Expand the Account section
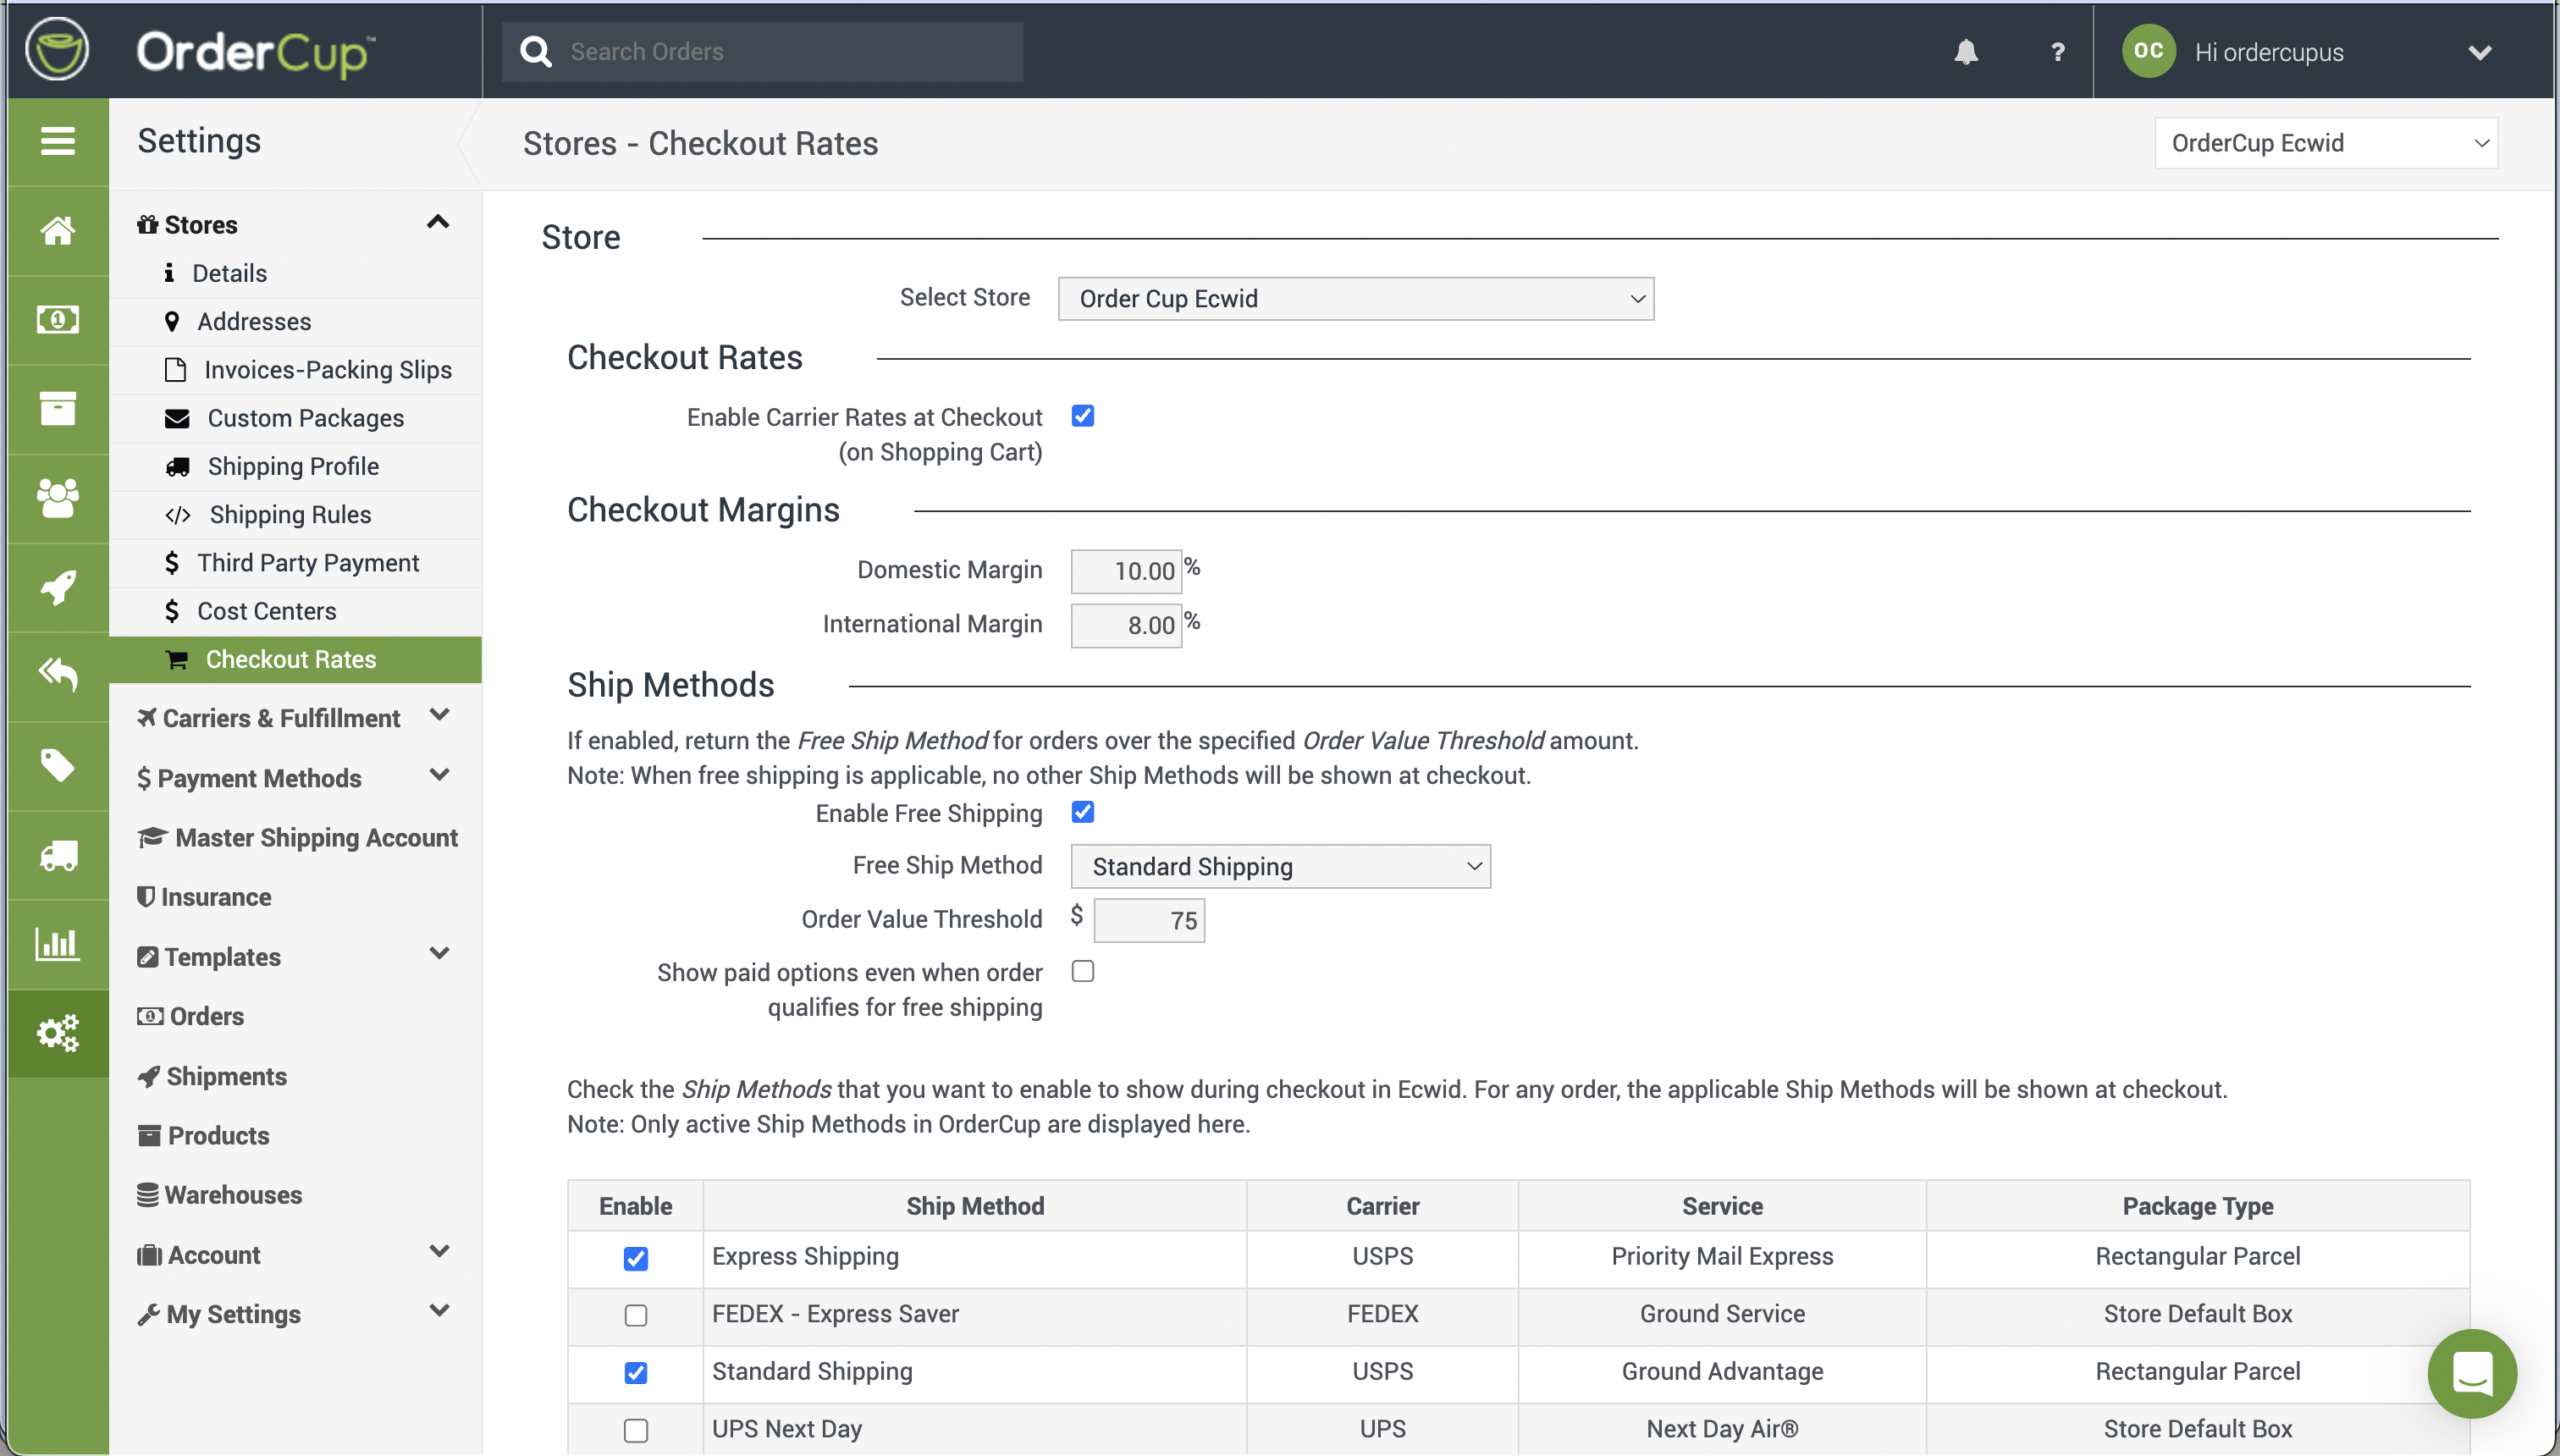The width and height of the screenshot is (2560, 1456). point(439,1252)
